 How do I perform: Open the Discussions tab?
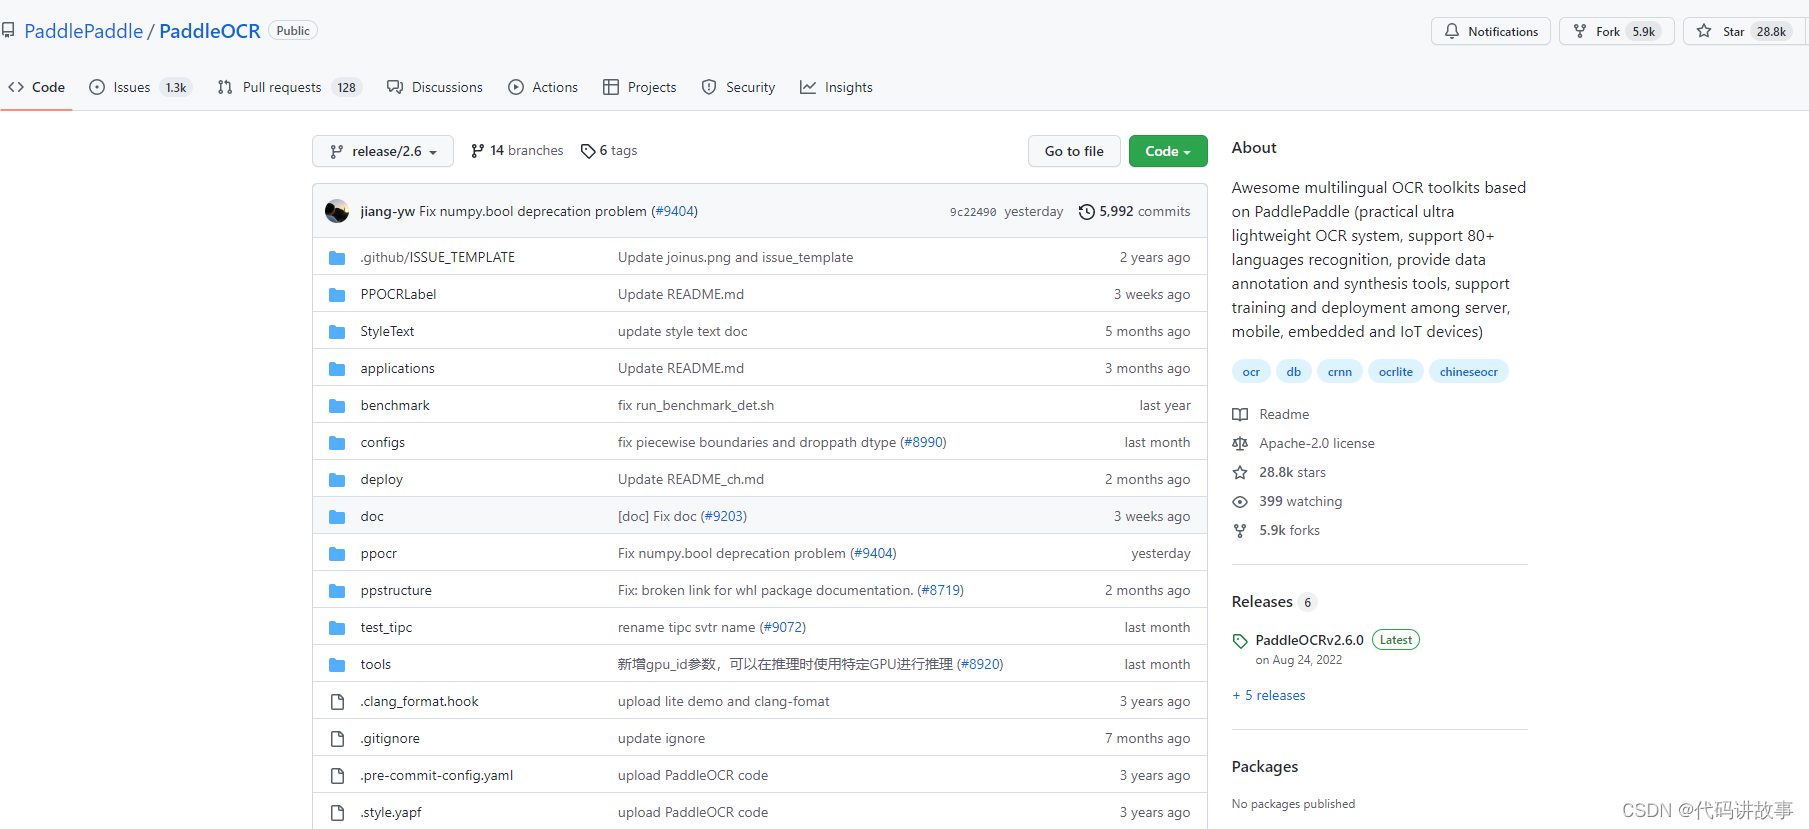[435, 87]
